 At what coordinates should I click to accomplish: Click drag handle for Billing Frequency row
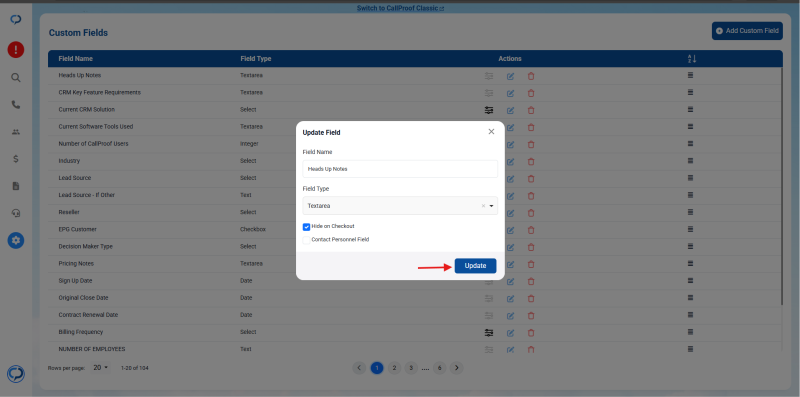(690, 332)
